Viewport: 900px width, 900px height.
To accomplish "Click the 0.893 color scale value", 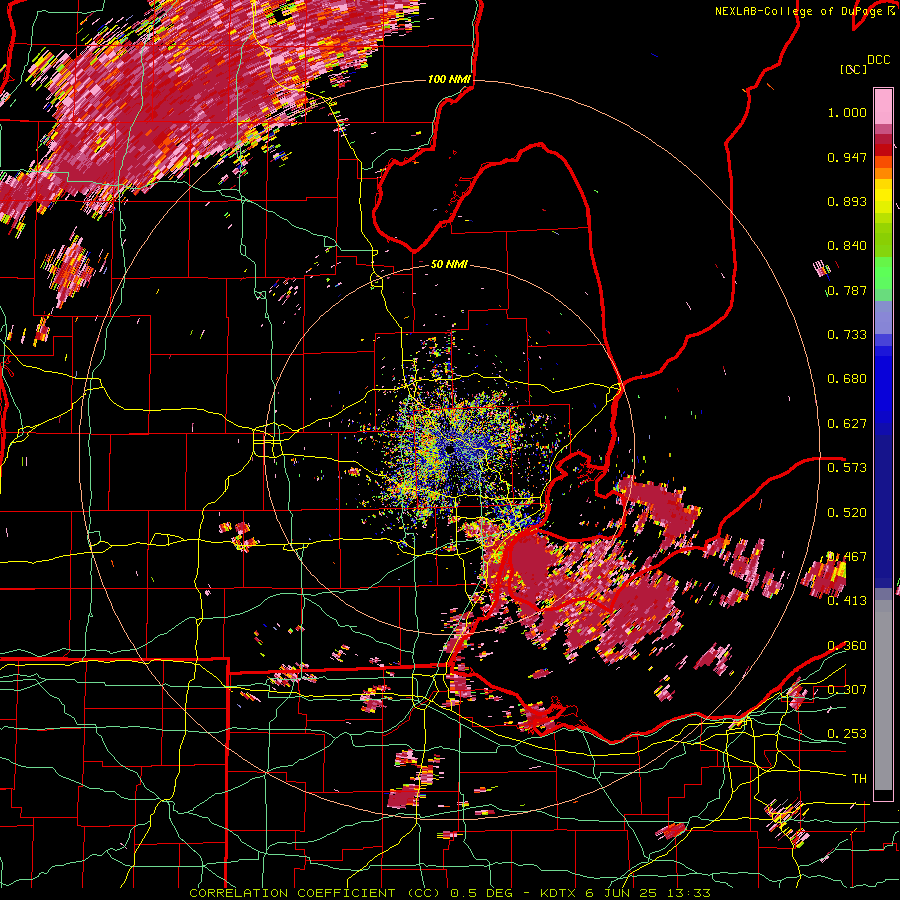I will (x=847, y=201).
